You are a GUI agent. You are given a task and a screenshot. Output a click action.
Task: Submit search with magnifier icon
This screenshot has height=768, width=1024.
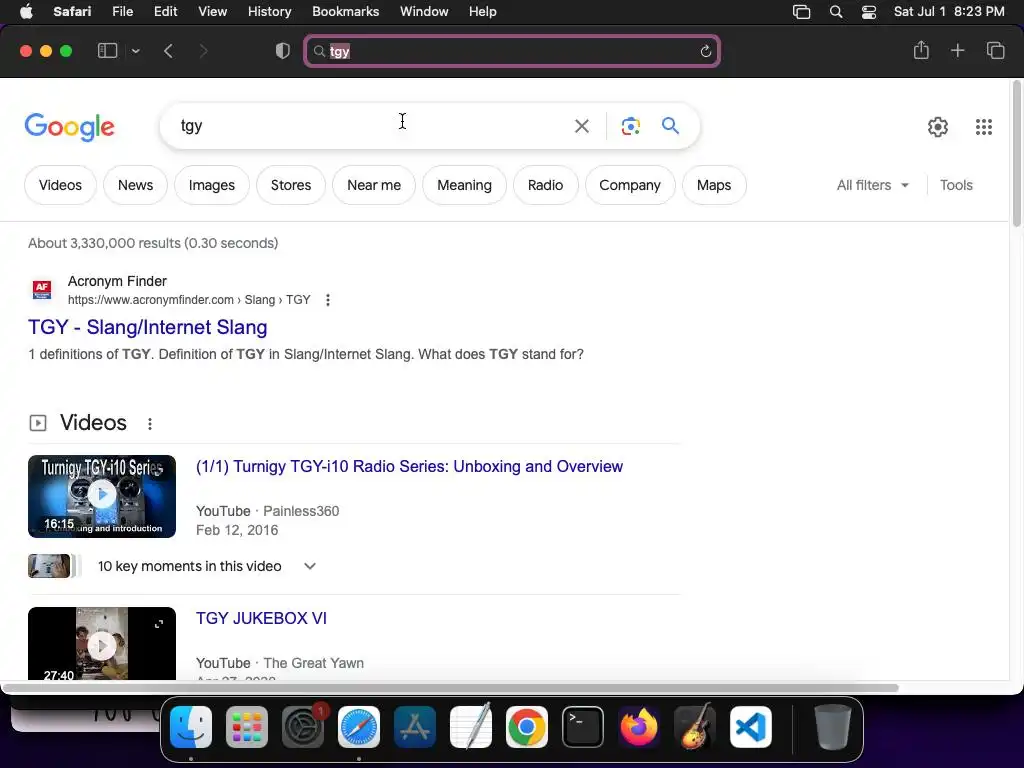pos(670,125)
